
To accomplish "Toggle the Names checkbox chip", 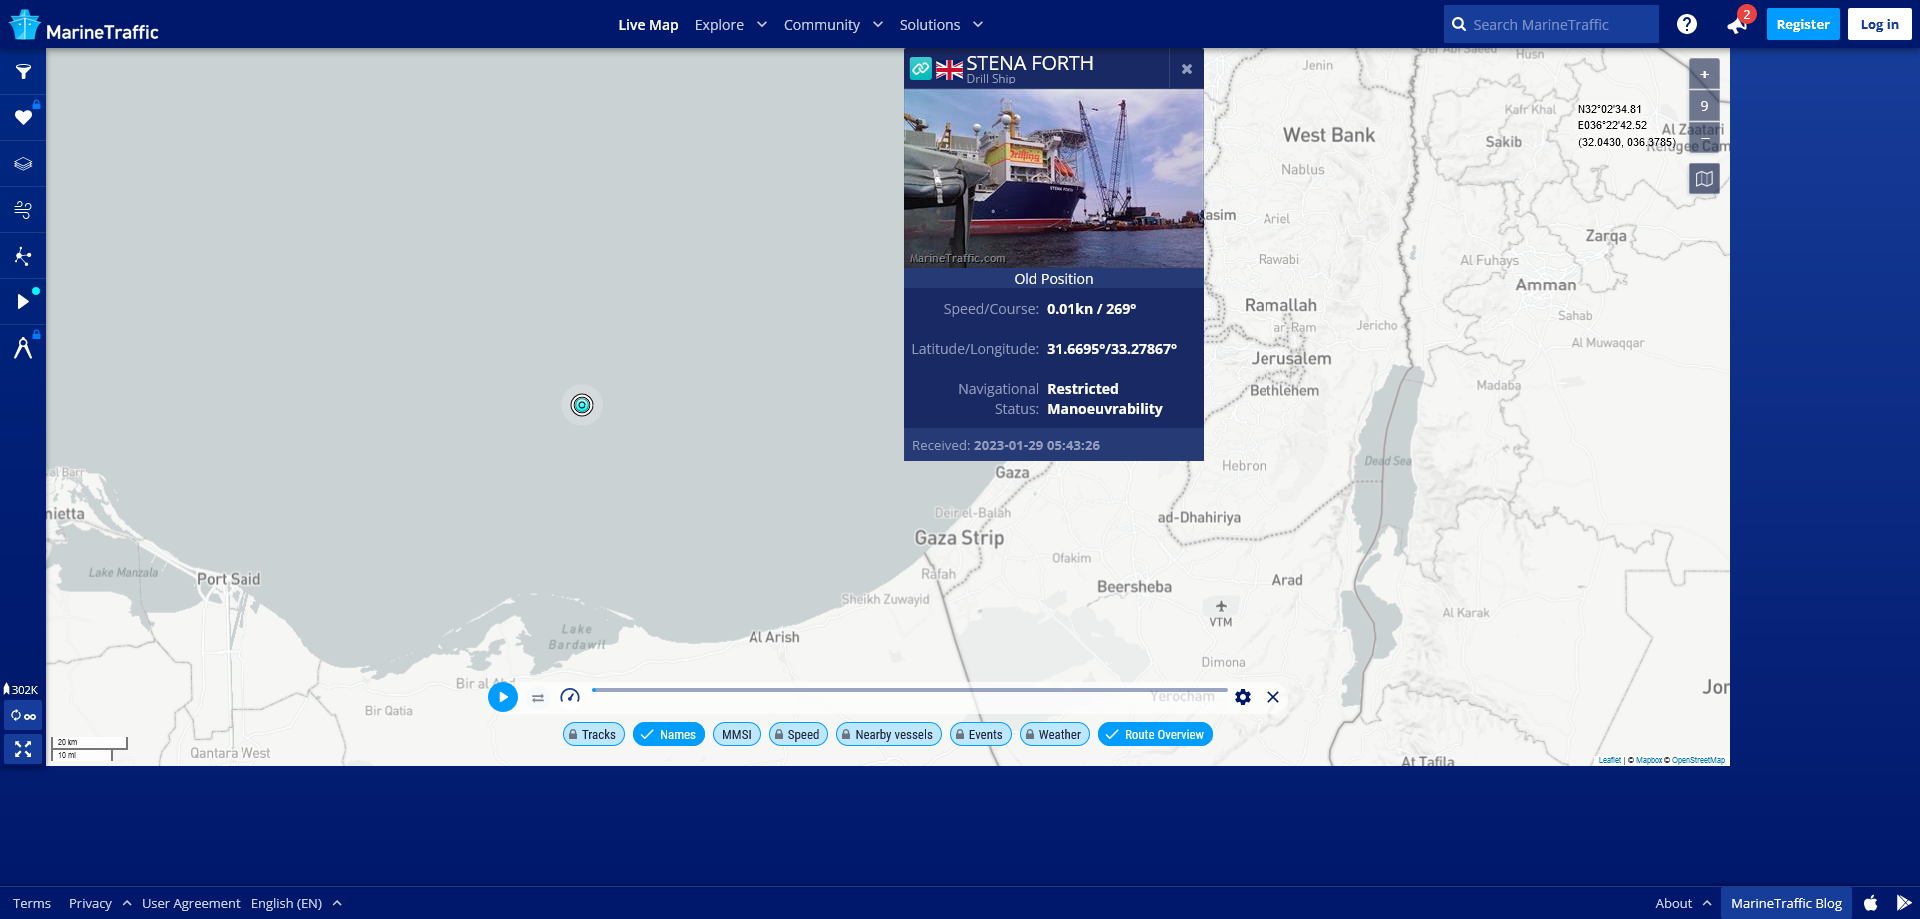I will (669, 734).
